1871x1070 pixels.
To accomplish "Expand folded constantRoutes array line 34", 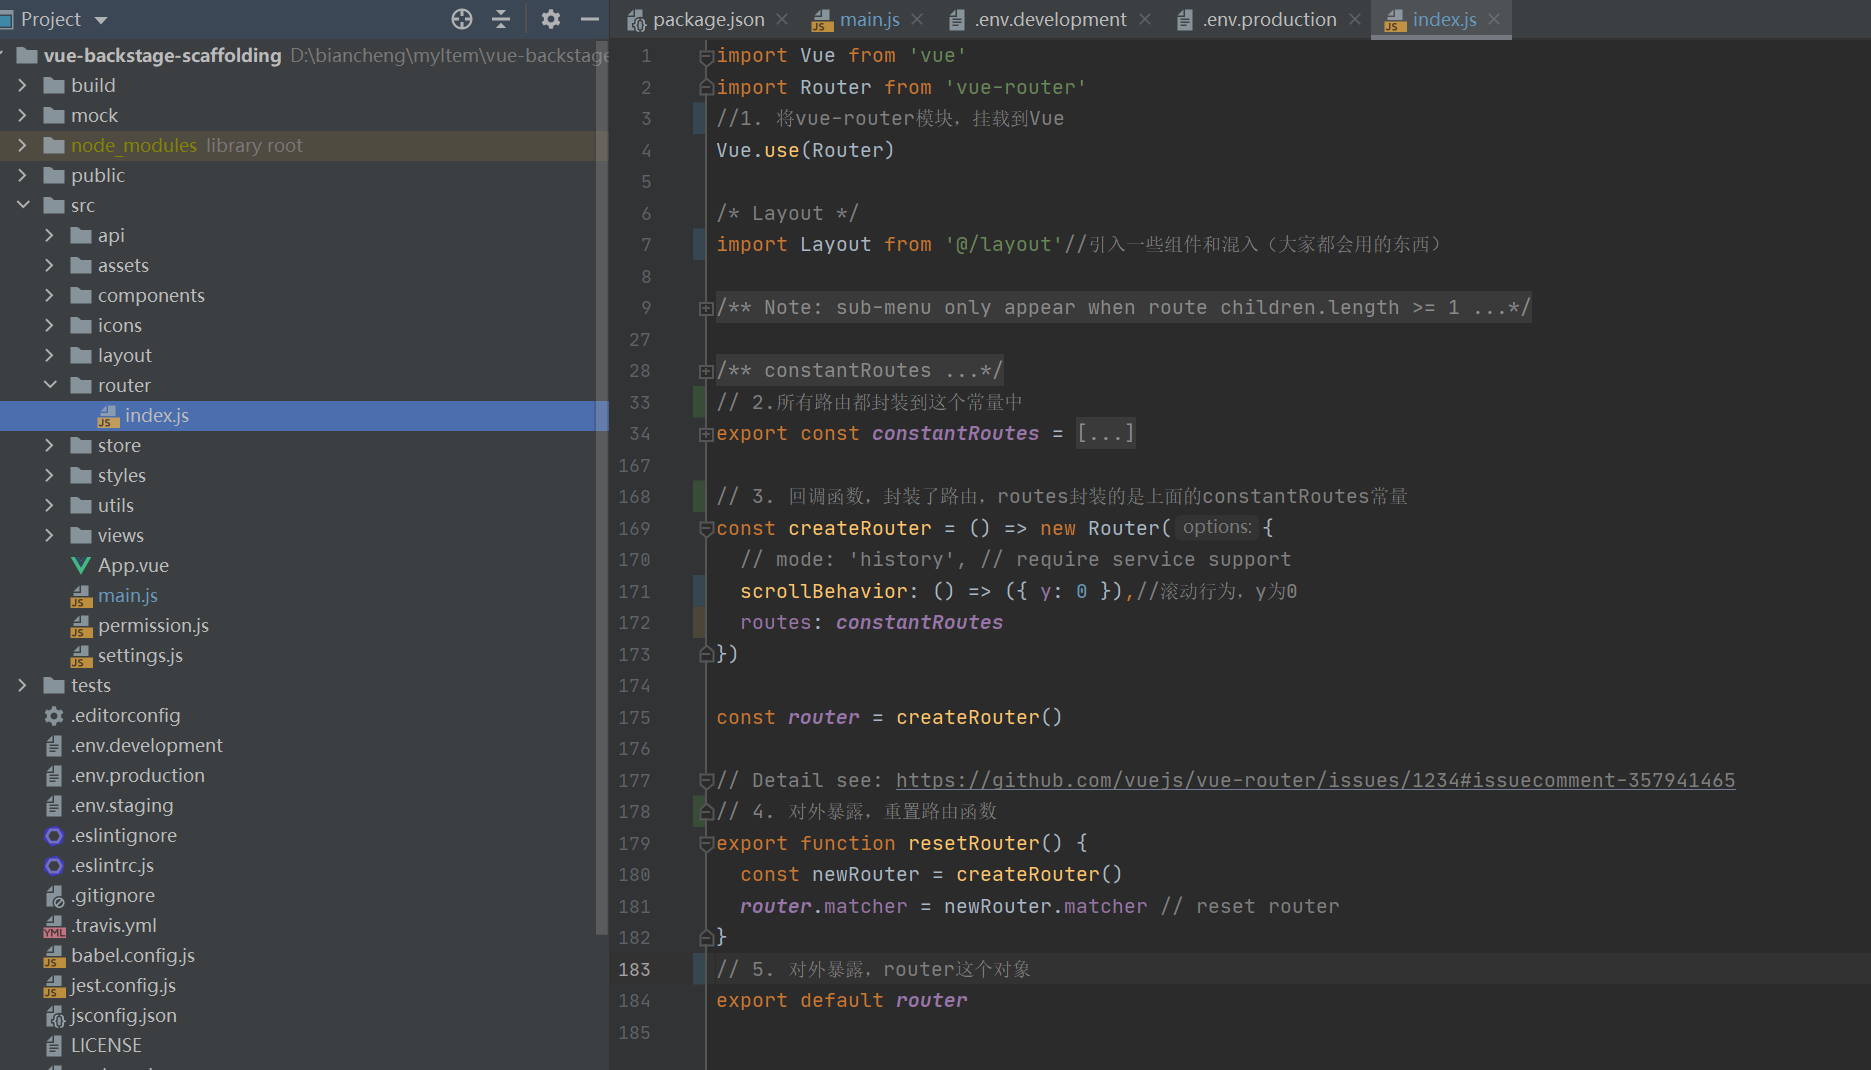I will click(705, 434).
